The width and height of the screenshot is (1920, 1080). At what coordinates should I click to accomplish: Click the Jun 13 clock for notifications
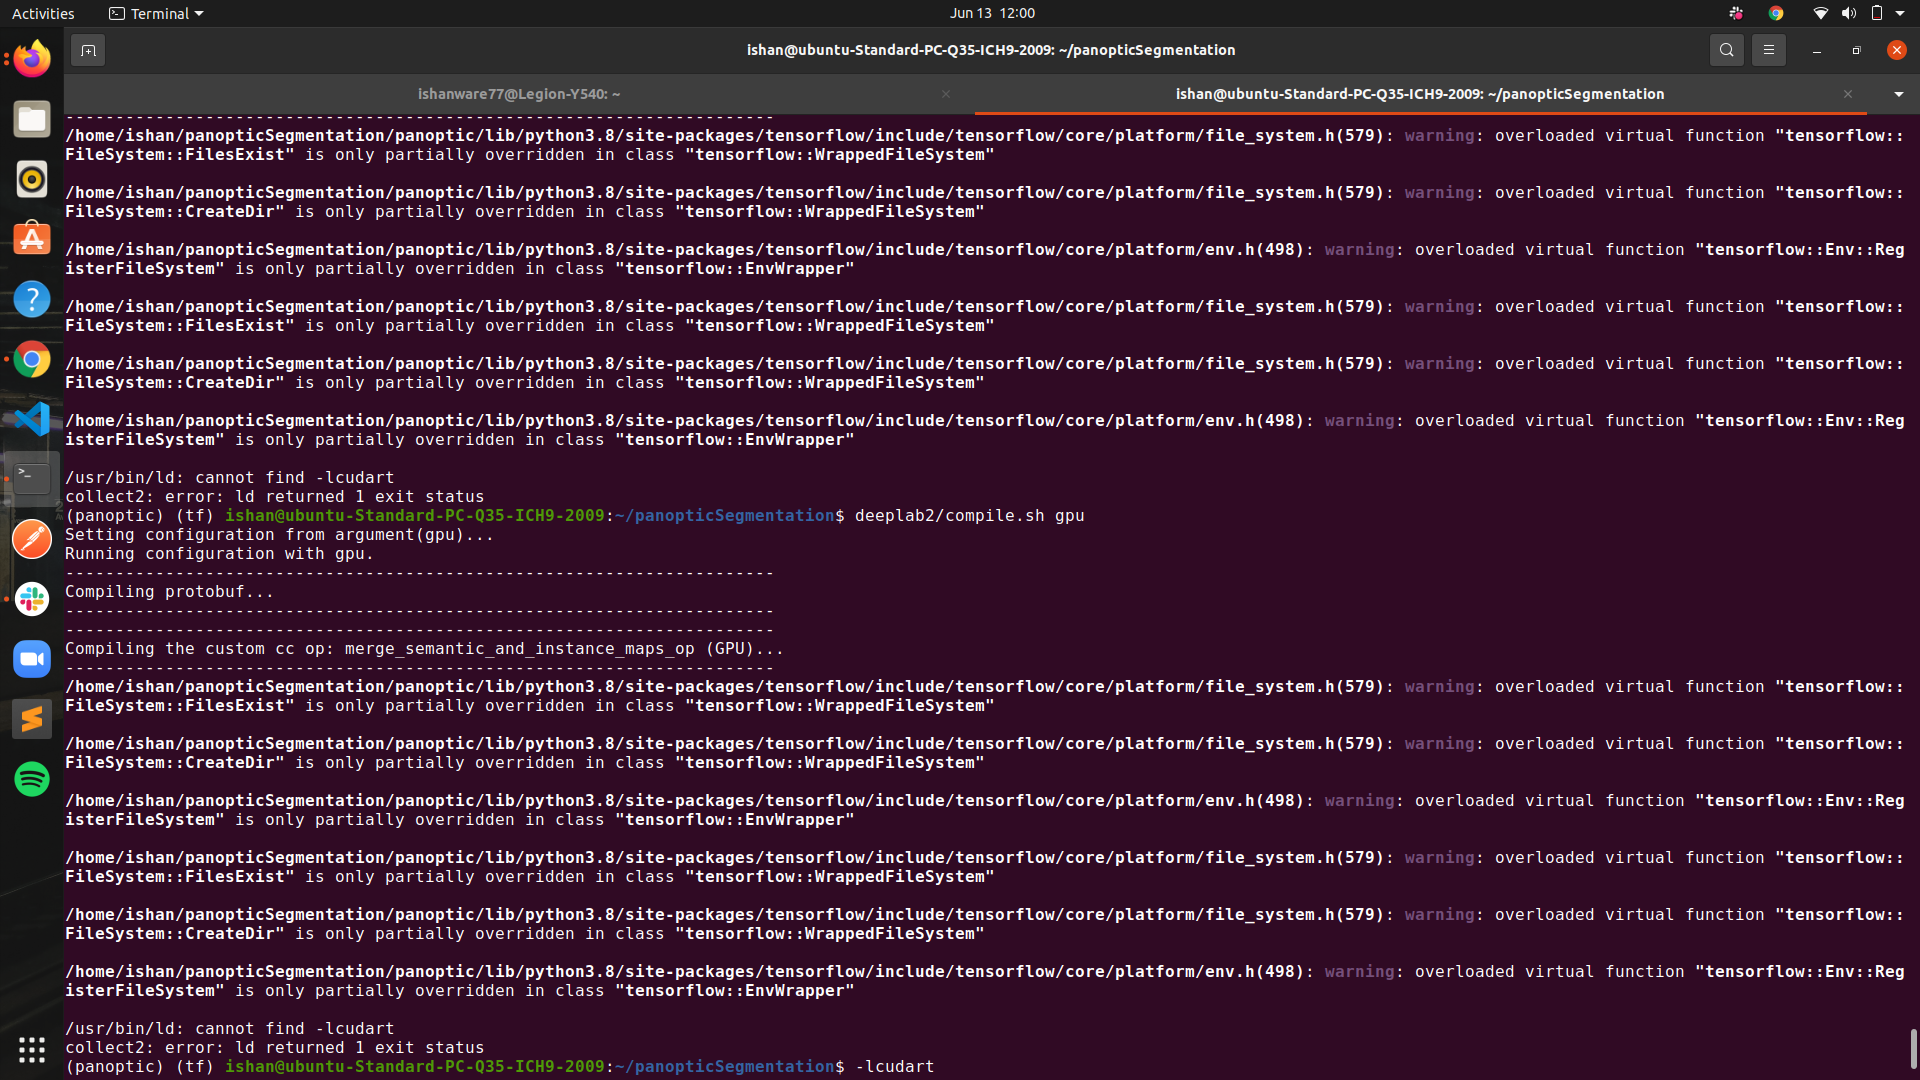991,13
